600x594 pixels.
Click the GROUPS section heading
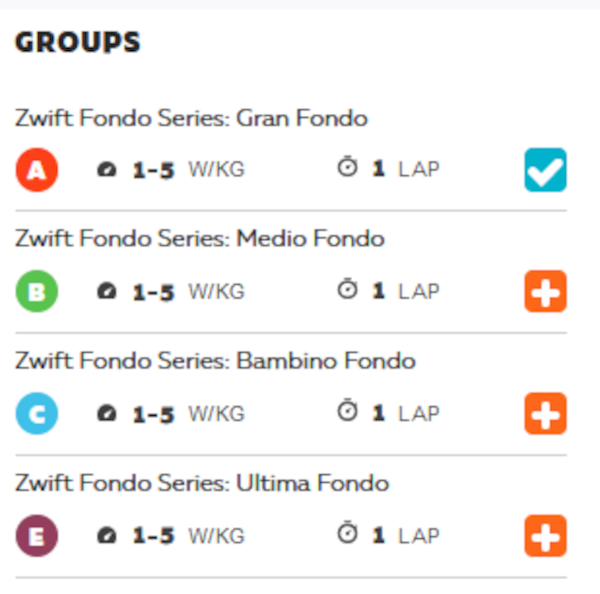click(78, 42)
